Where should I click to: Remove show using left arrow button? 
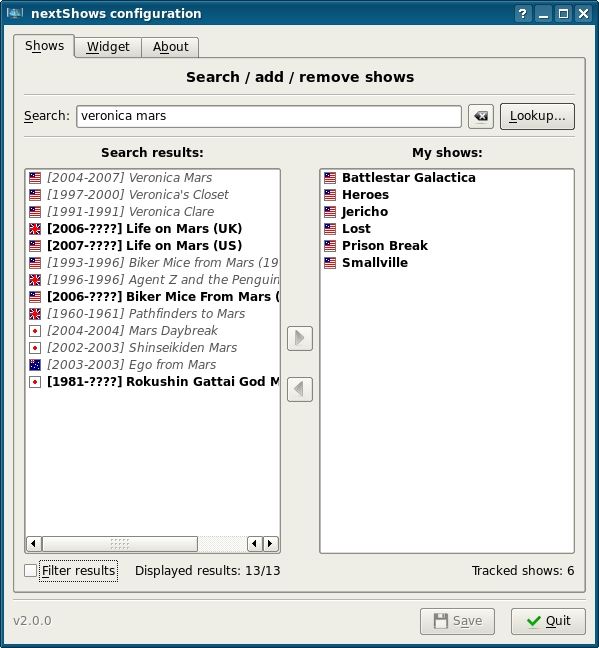(300, 389)
